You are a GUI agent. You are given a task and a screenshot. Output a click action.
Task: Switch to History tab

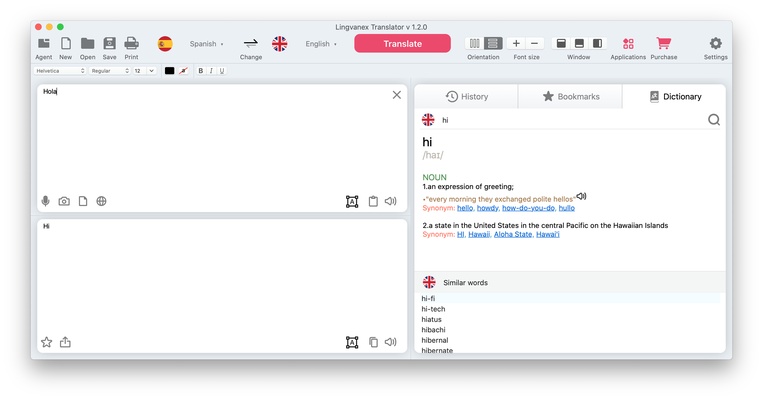[x=467, y=96]
